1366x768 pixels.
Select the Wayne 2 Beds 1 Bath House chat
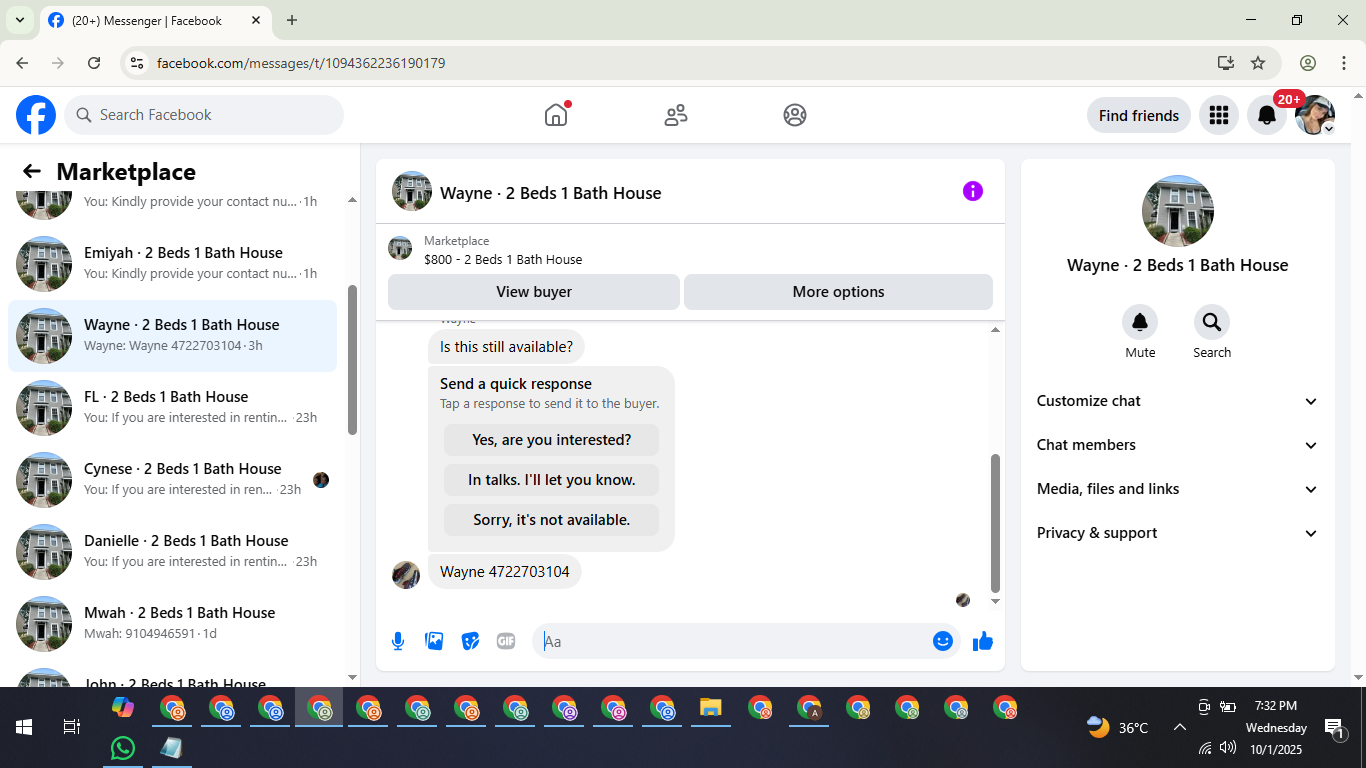[172, 336]
